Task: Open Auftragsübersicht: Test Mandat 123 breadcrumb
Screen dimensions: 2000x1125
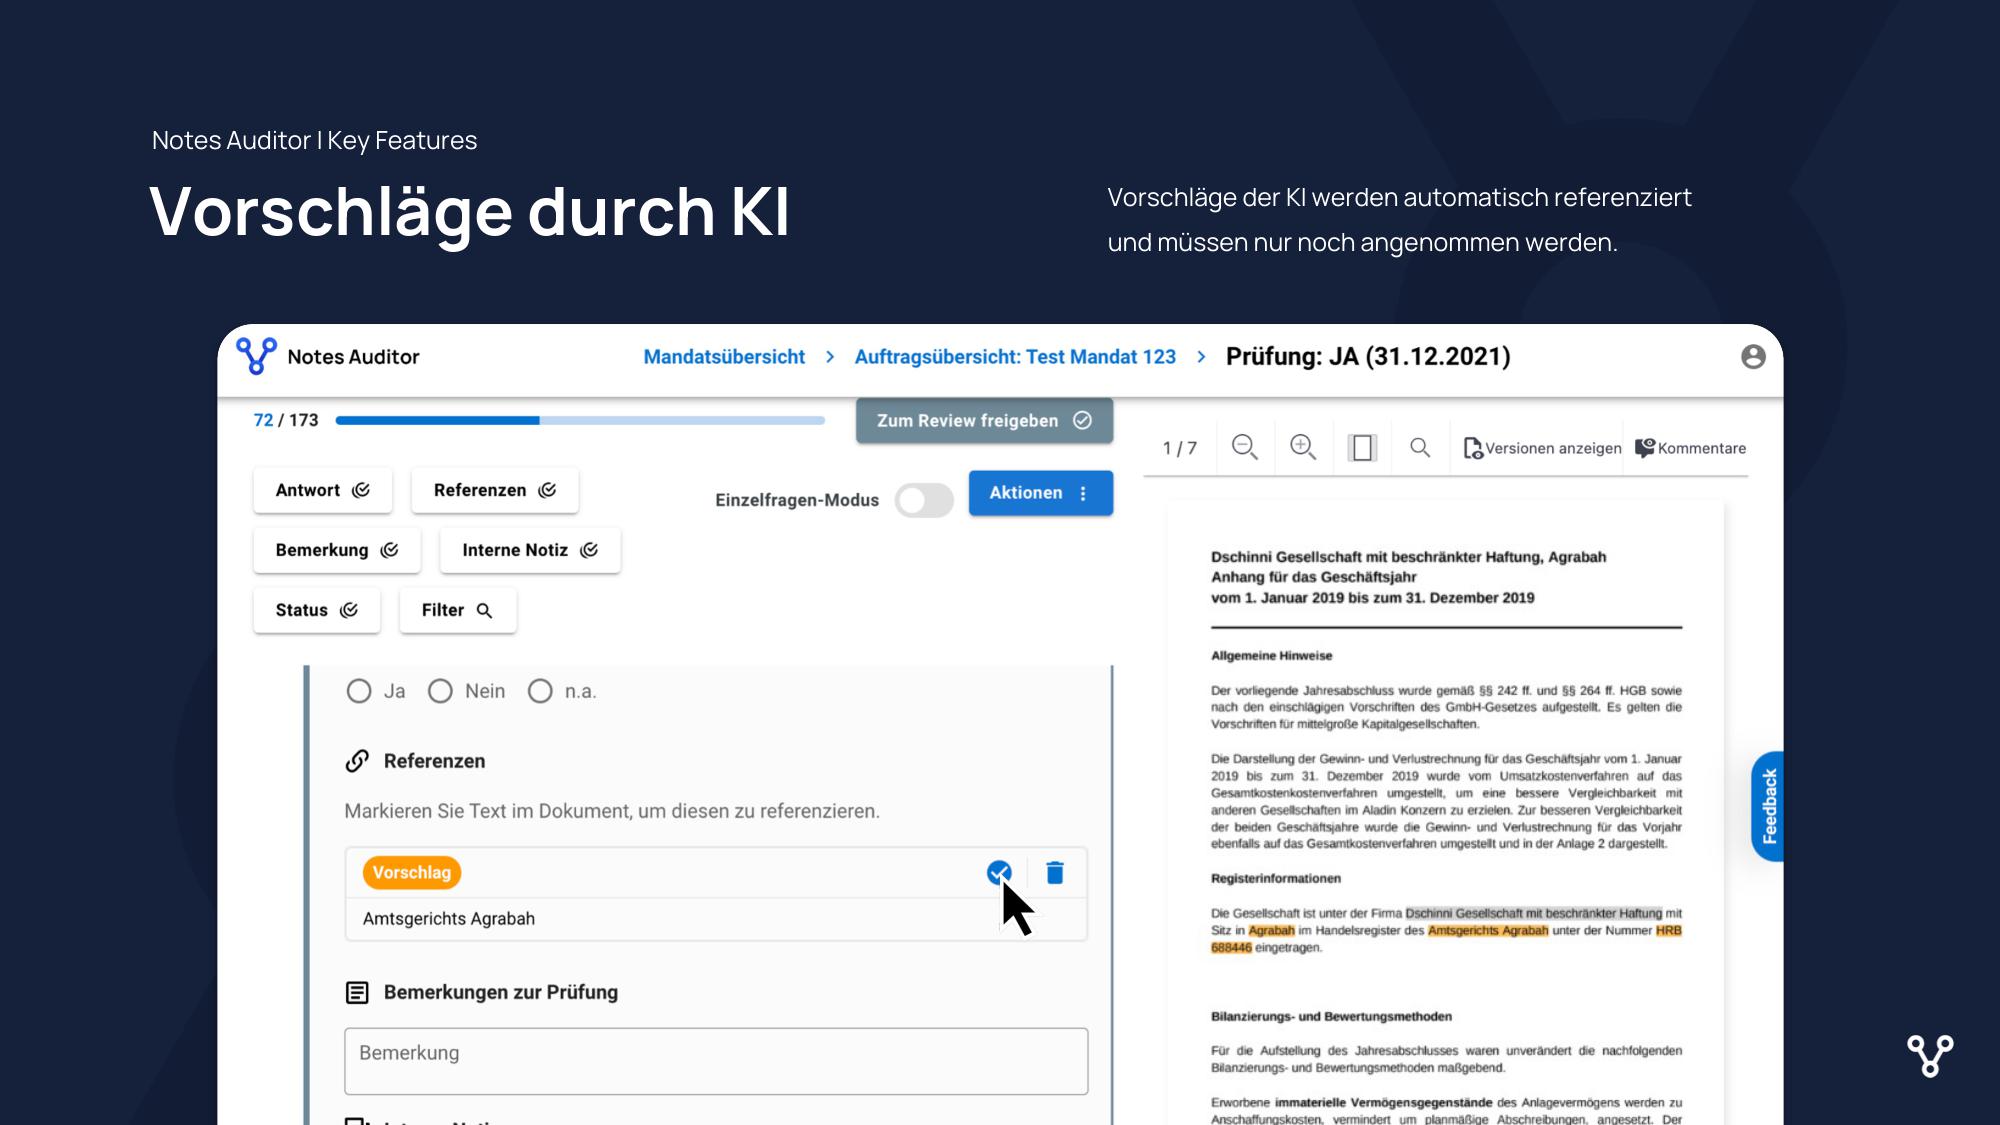Action: coord(1015,357)
